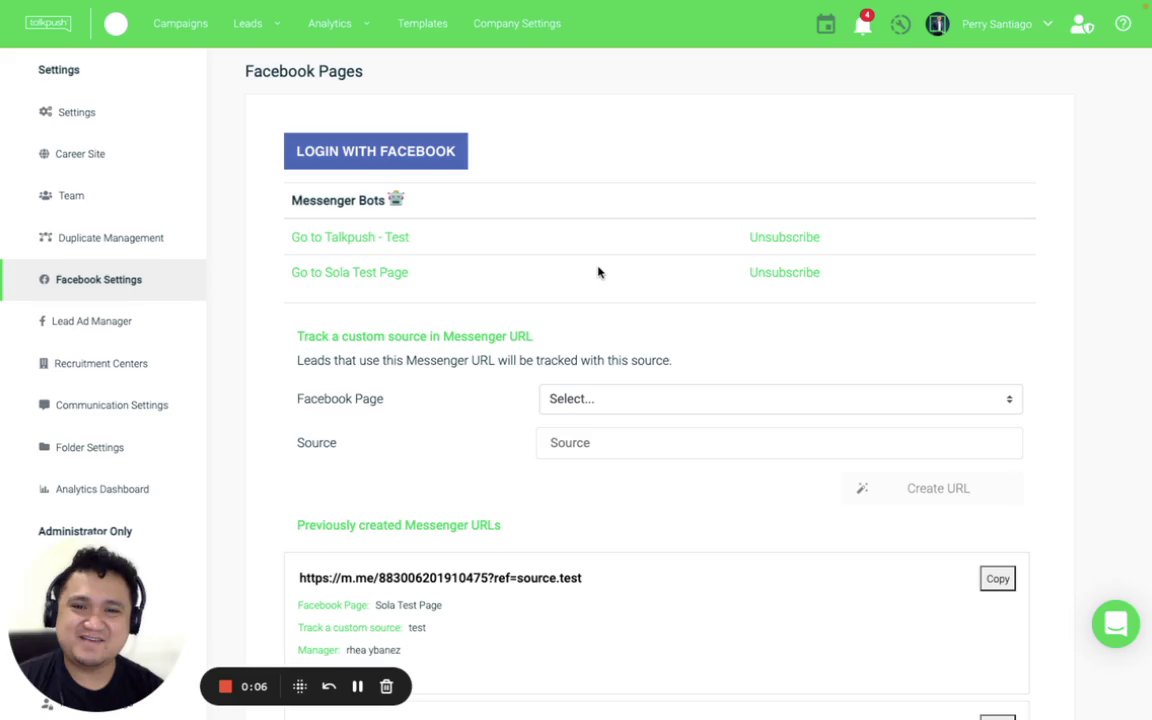Select Recruitment Centers in sidebar

click(101, 363)
